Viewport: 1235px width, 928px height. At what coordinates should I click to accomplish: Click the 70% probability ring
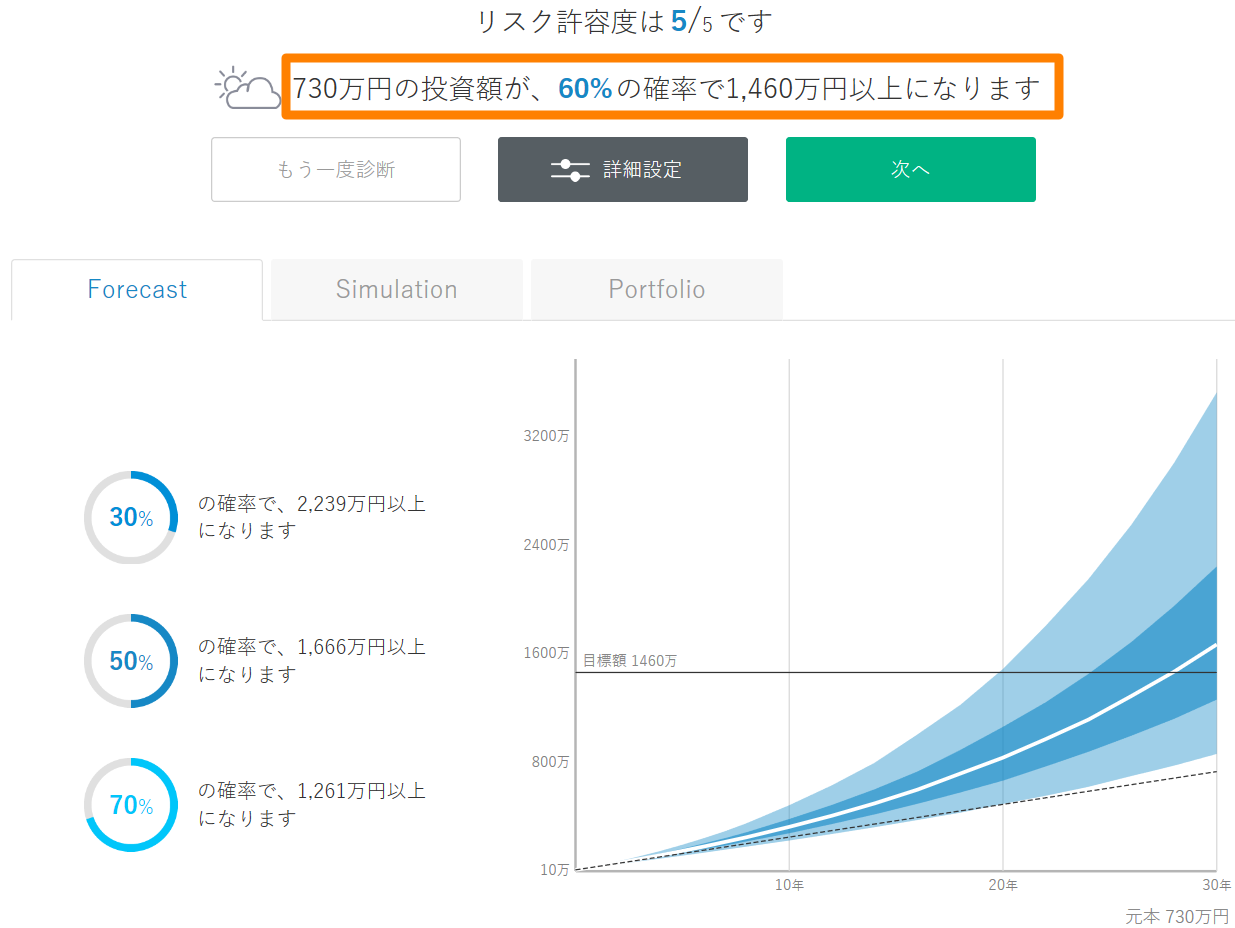(x=131, y=806)
